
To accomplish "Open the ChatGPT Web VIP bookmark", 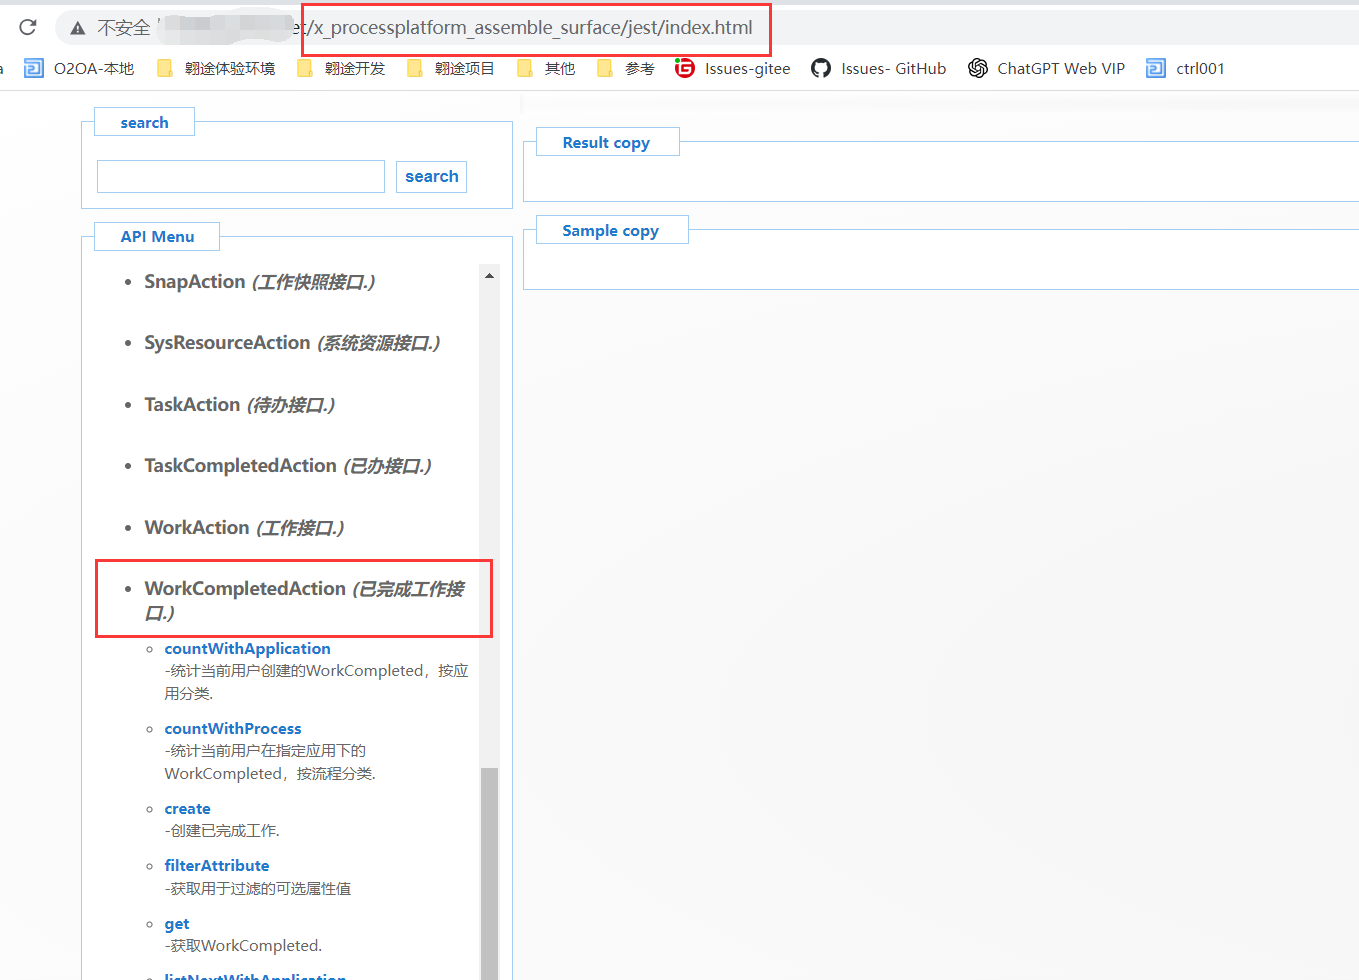I will 1047,68.
